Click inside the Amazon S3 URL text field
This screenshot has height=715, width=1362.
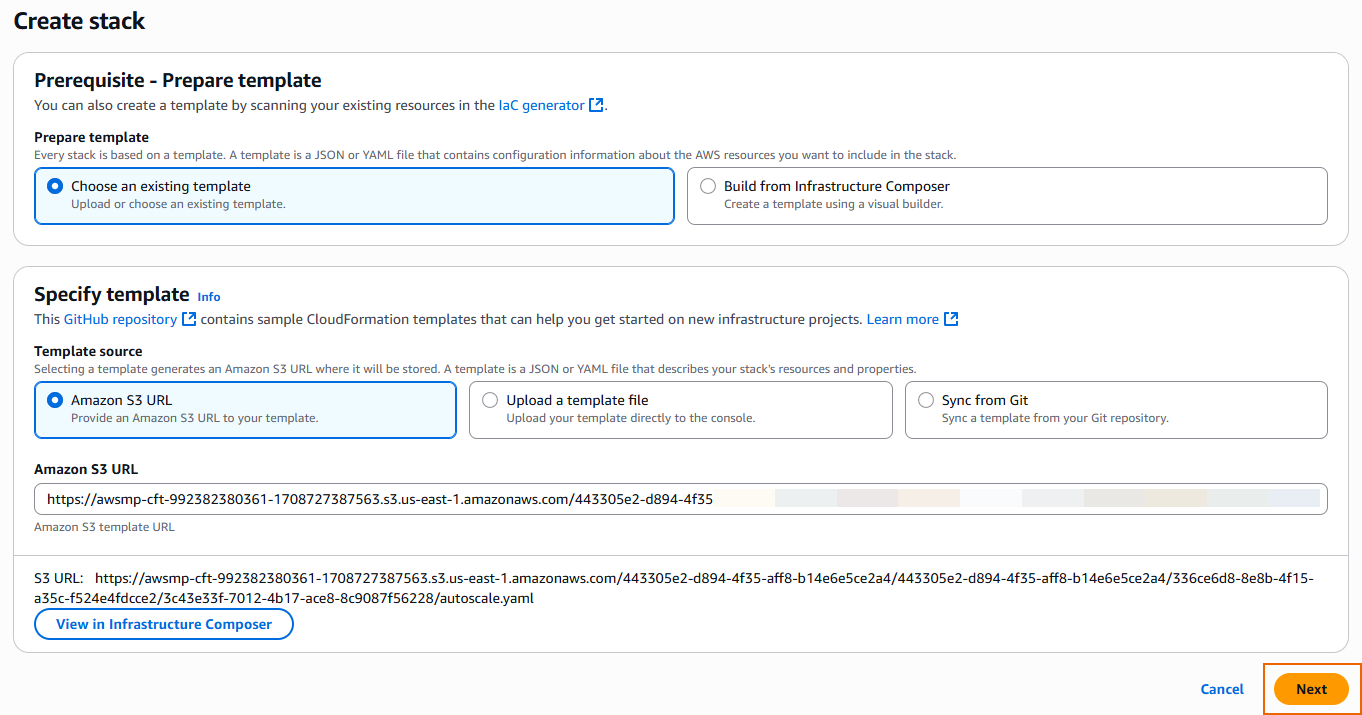point(680,499)
